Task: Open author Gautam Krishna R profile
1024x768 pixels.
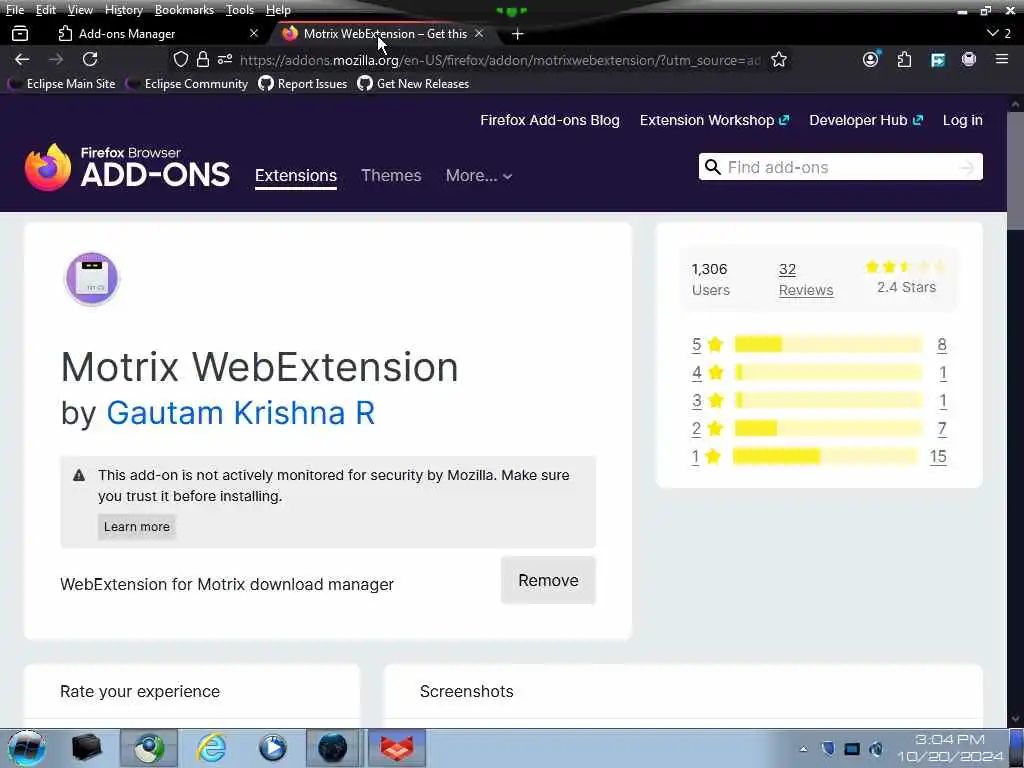Action: pos(240,413)
